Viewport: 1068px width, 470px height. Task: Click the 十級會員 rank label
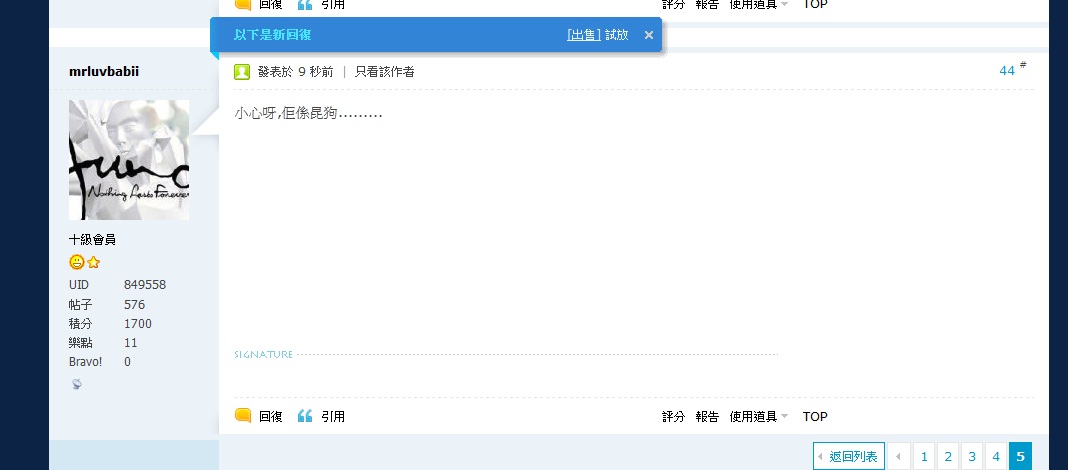pyautogui.click(x=92, y=240)
